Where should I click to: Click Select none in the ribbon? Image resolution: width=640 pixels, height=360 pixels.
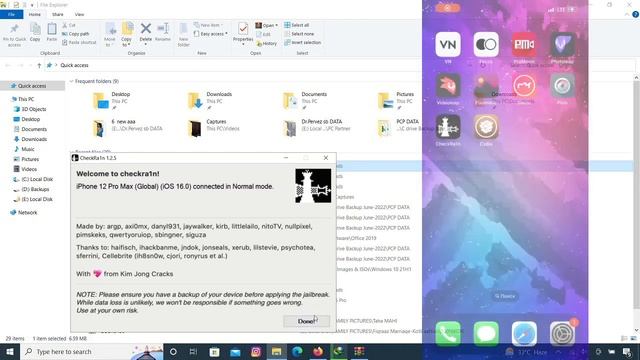(x=299, y=34)
